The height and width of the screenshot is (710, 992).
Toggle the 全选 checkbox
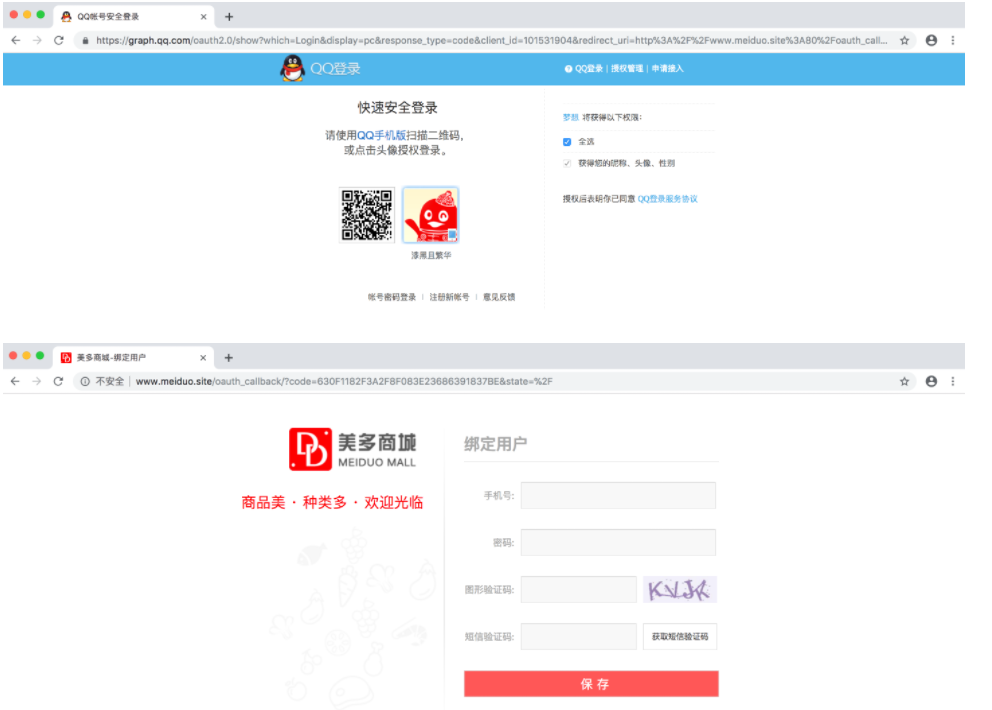[x=567, y=142]
